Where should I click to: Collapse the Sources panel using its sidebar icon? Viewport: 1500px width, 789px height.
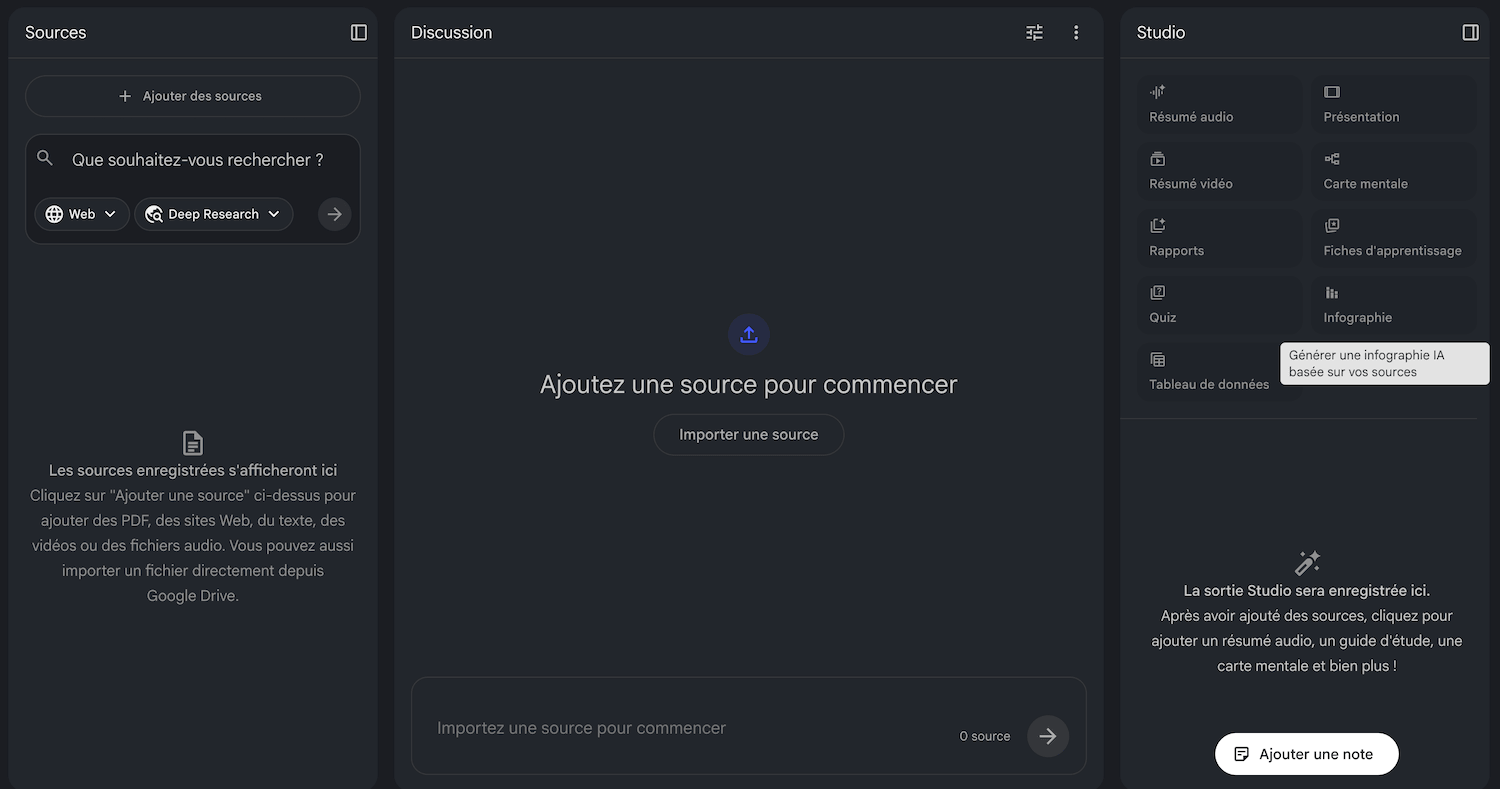pyautogui.click(x=359, y=33)
